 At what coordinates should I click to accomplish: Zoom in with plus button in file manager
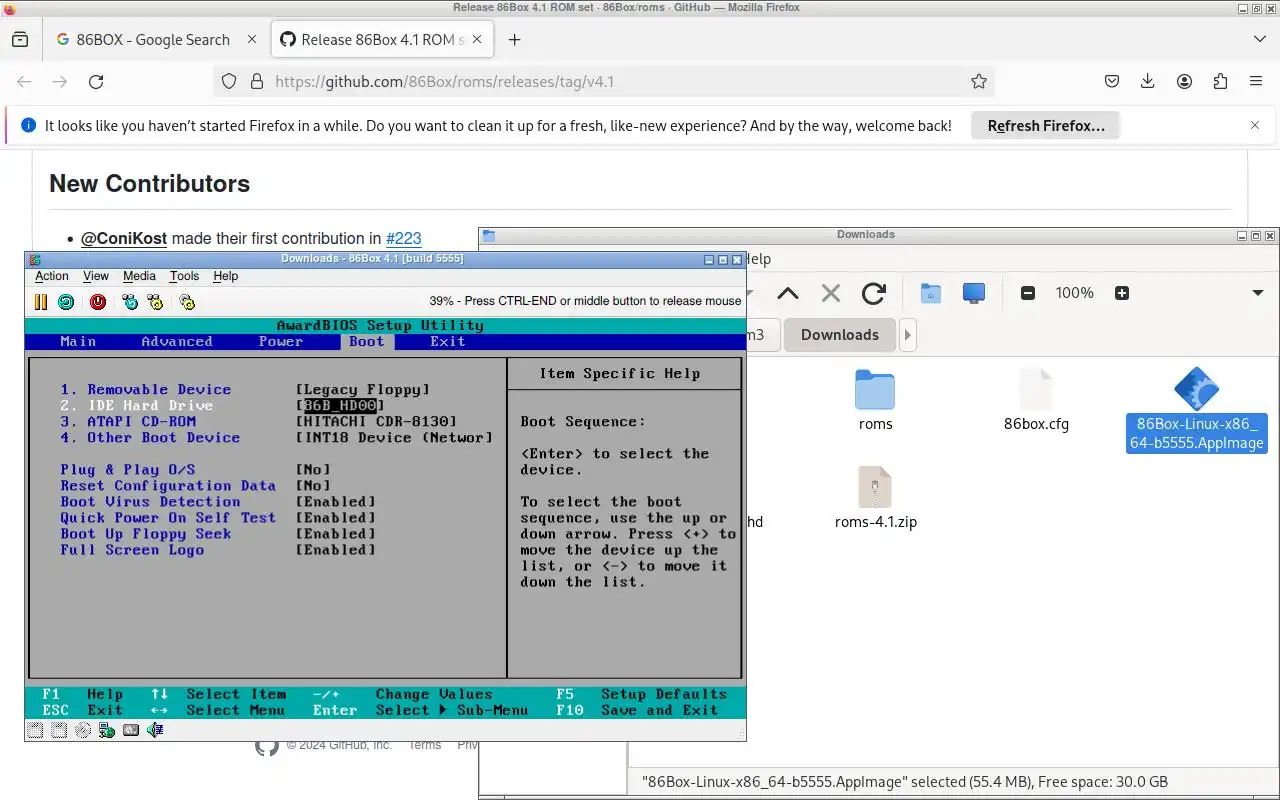[1122, 293]
